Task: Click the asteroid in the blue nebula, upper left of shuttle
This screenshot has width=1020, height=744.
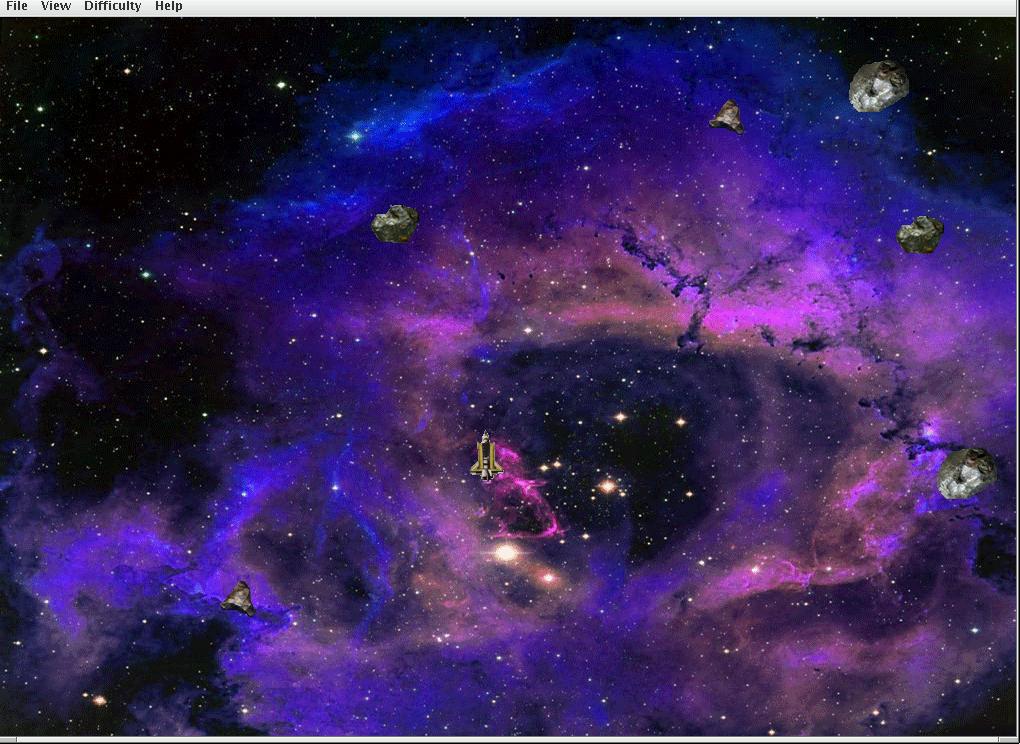Action: click(x=395, y=223)
